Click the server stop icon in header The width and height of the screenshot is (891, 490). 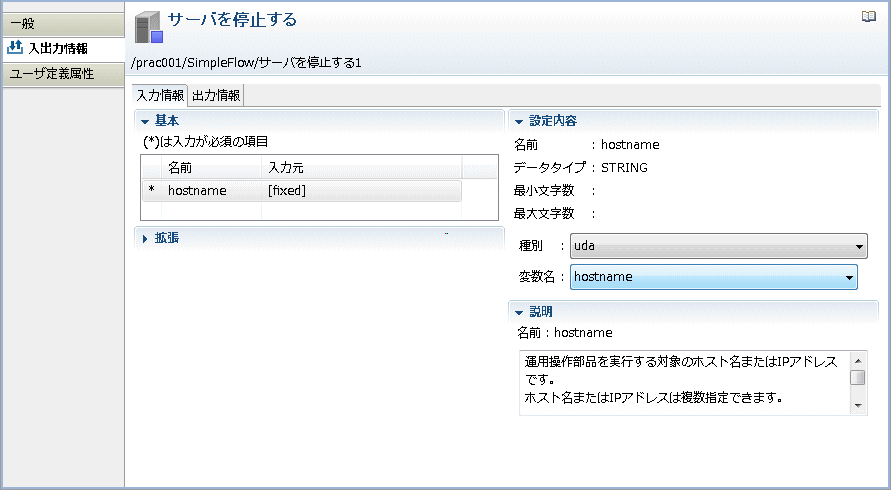tap(149, 28)
